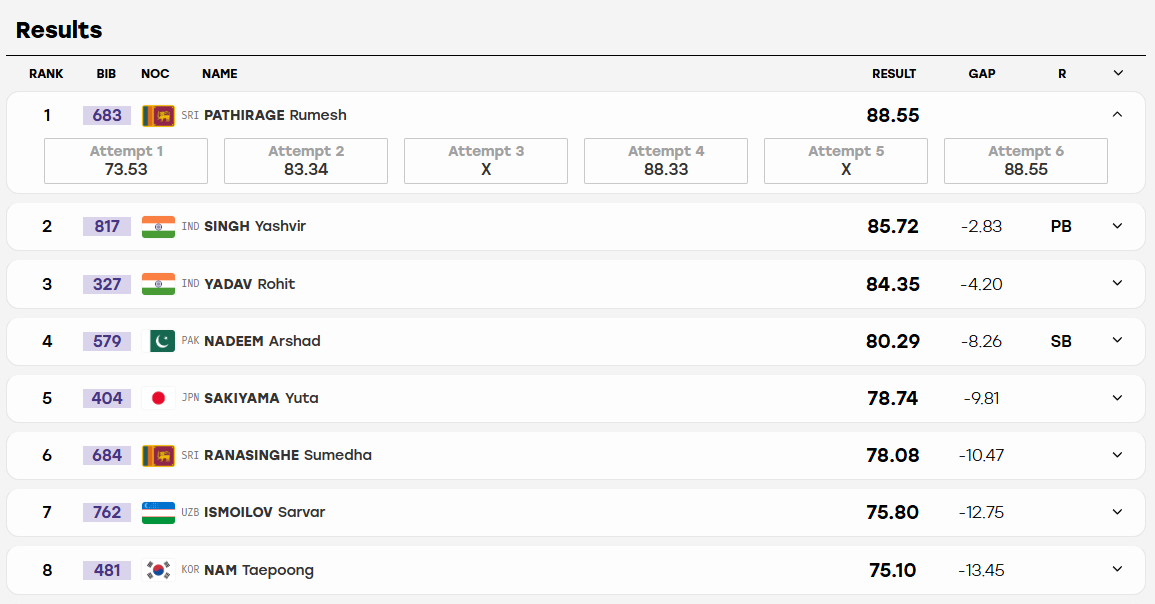Click the Uzbekistan flag beside Ismoilov Sarvar
Viewport: 1155px width, 604px height.
[158, 512]
